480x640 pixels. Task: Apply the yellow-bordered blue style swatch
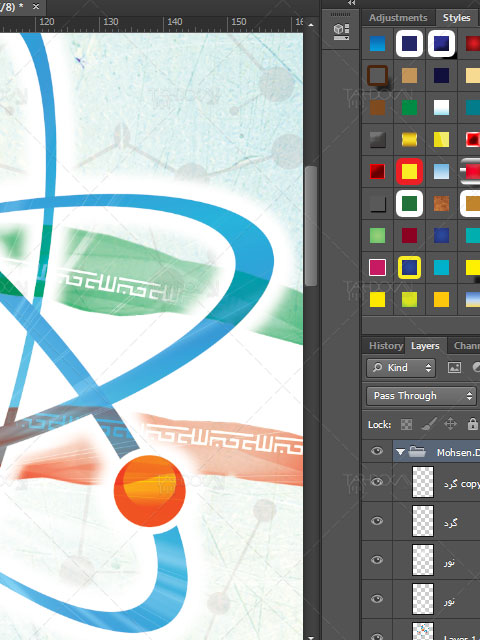tap(409, 268)
